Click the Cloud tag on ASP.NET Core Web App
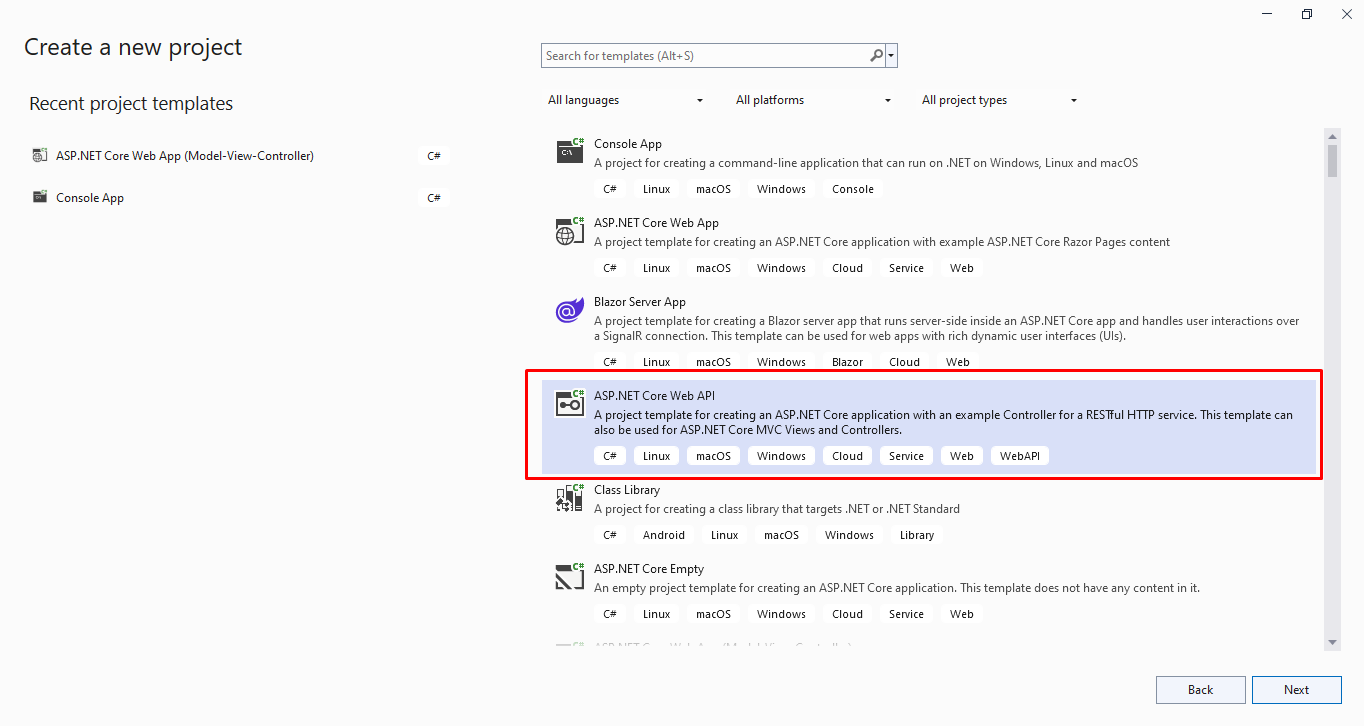Screen dimensions: 1364x726 pyautogui.click(x=847, y=268)
